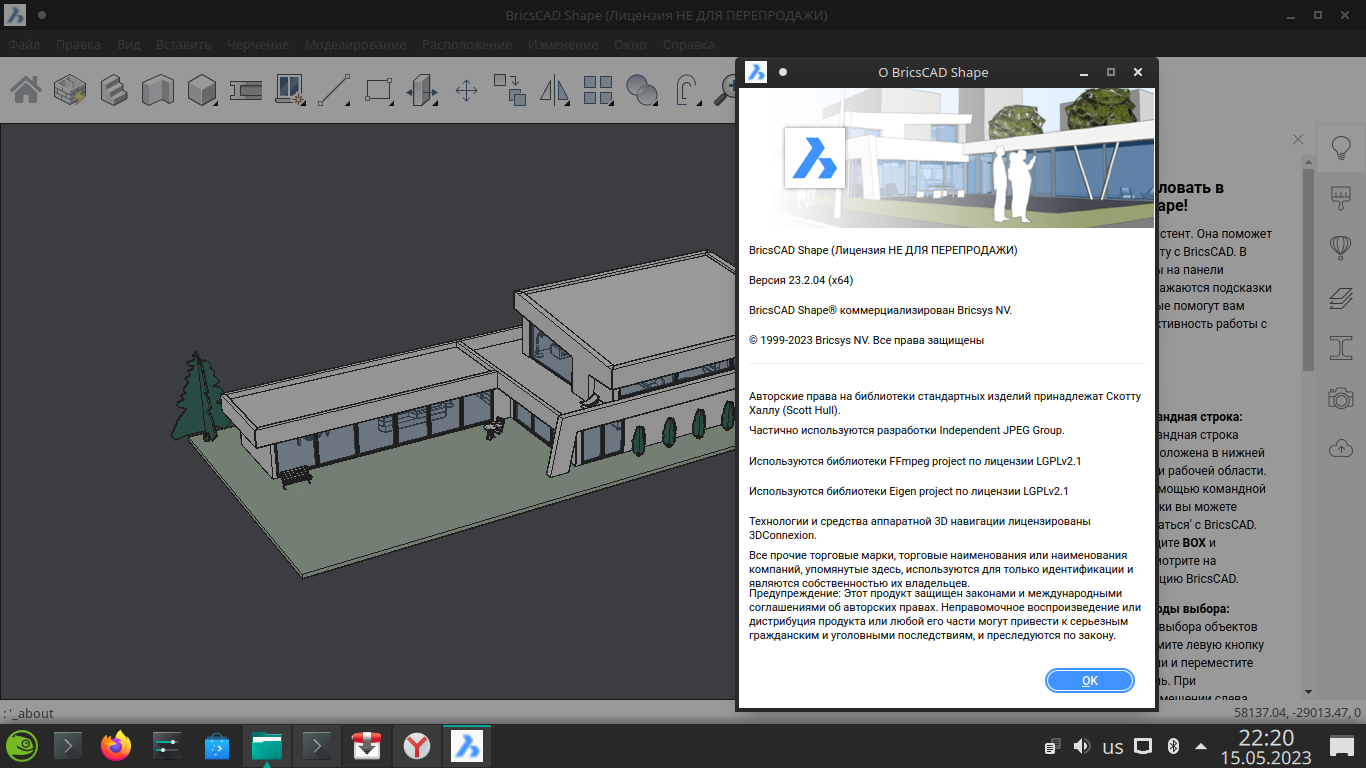Open the Моделирование menu
The width and height of the screenshot is (1366, 768).
coord(355,44)
